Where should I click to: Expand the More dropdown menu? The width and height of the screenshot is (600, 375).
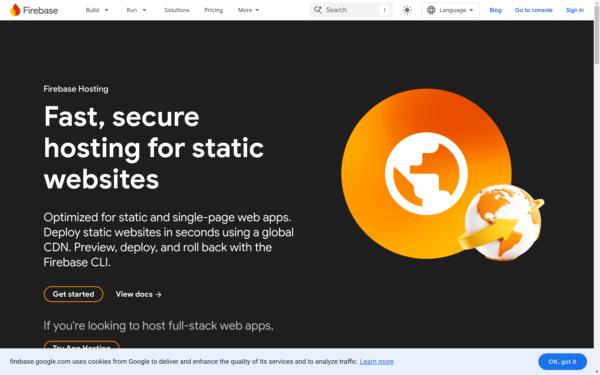(248, 10)
